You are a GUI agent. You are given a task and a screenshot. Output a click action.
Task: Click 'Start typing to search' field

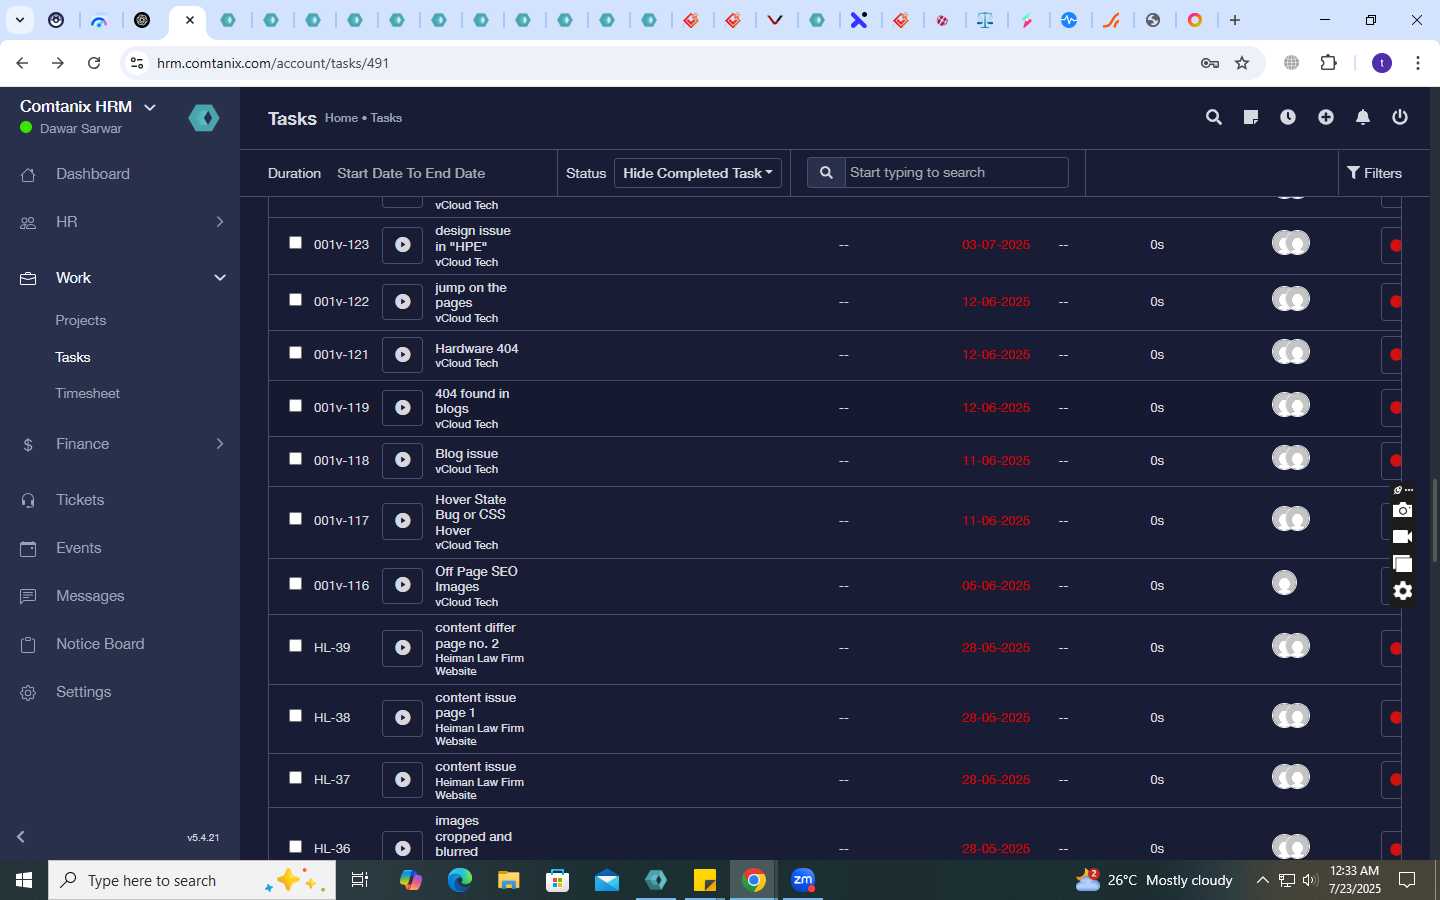(x=956, y=173)
